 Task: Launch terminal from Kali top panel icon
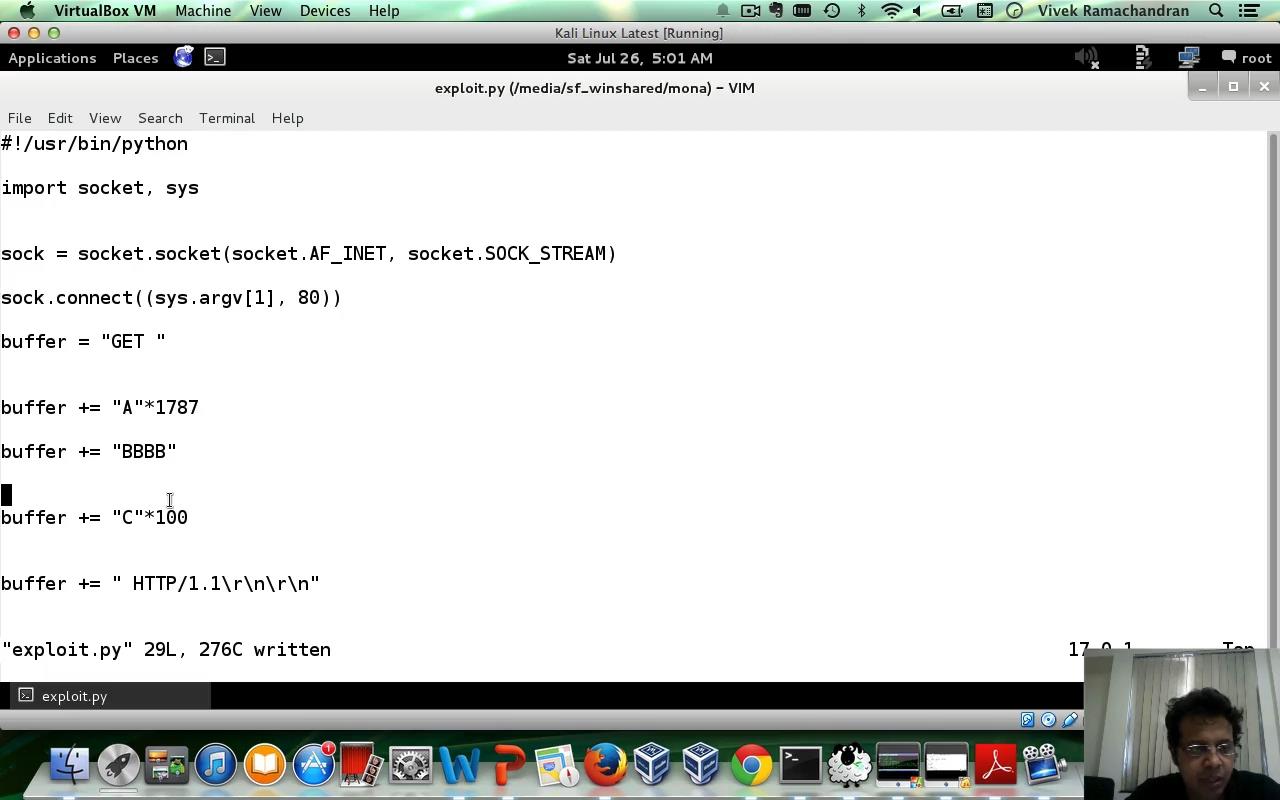(215, 57)
